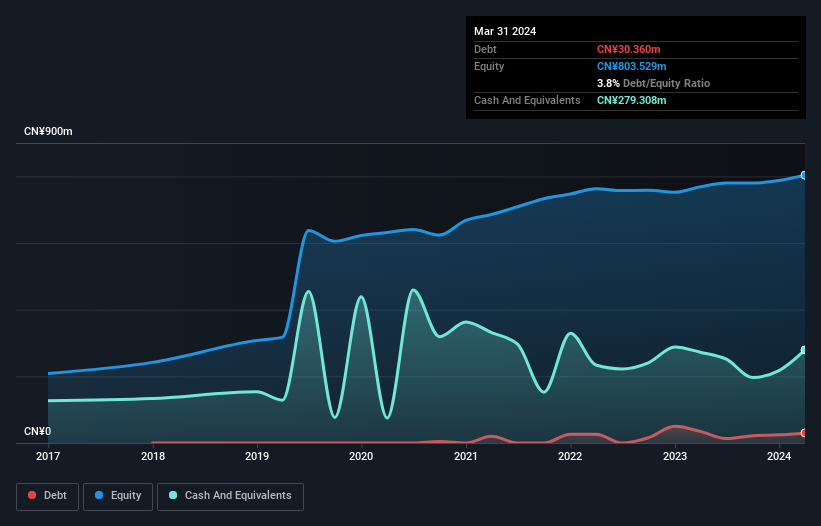Click Cash And Equivalents label in tooltip
The height and width of the screenshot is (526, 821).
click(527, 100)
